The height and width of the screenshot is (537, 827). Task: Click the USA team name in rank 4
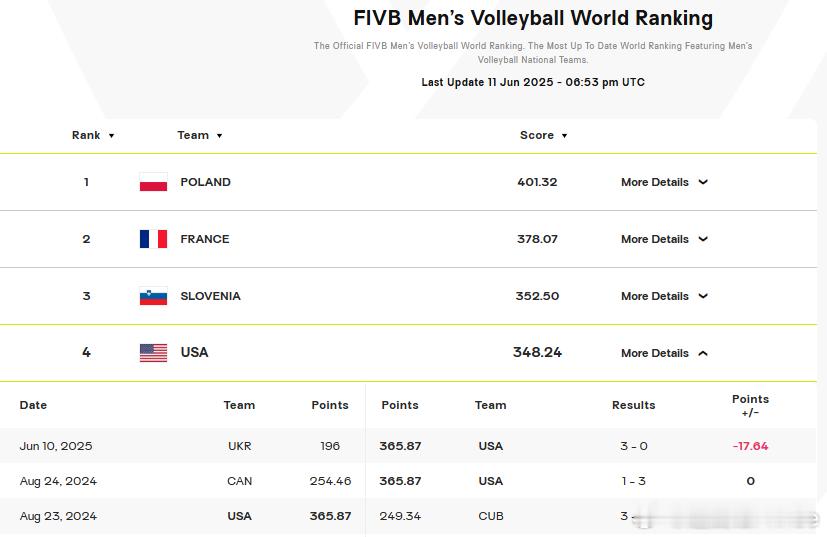coord(194,352)
